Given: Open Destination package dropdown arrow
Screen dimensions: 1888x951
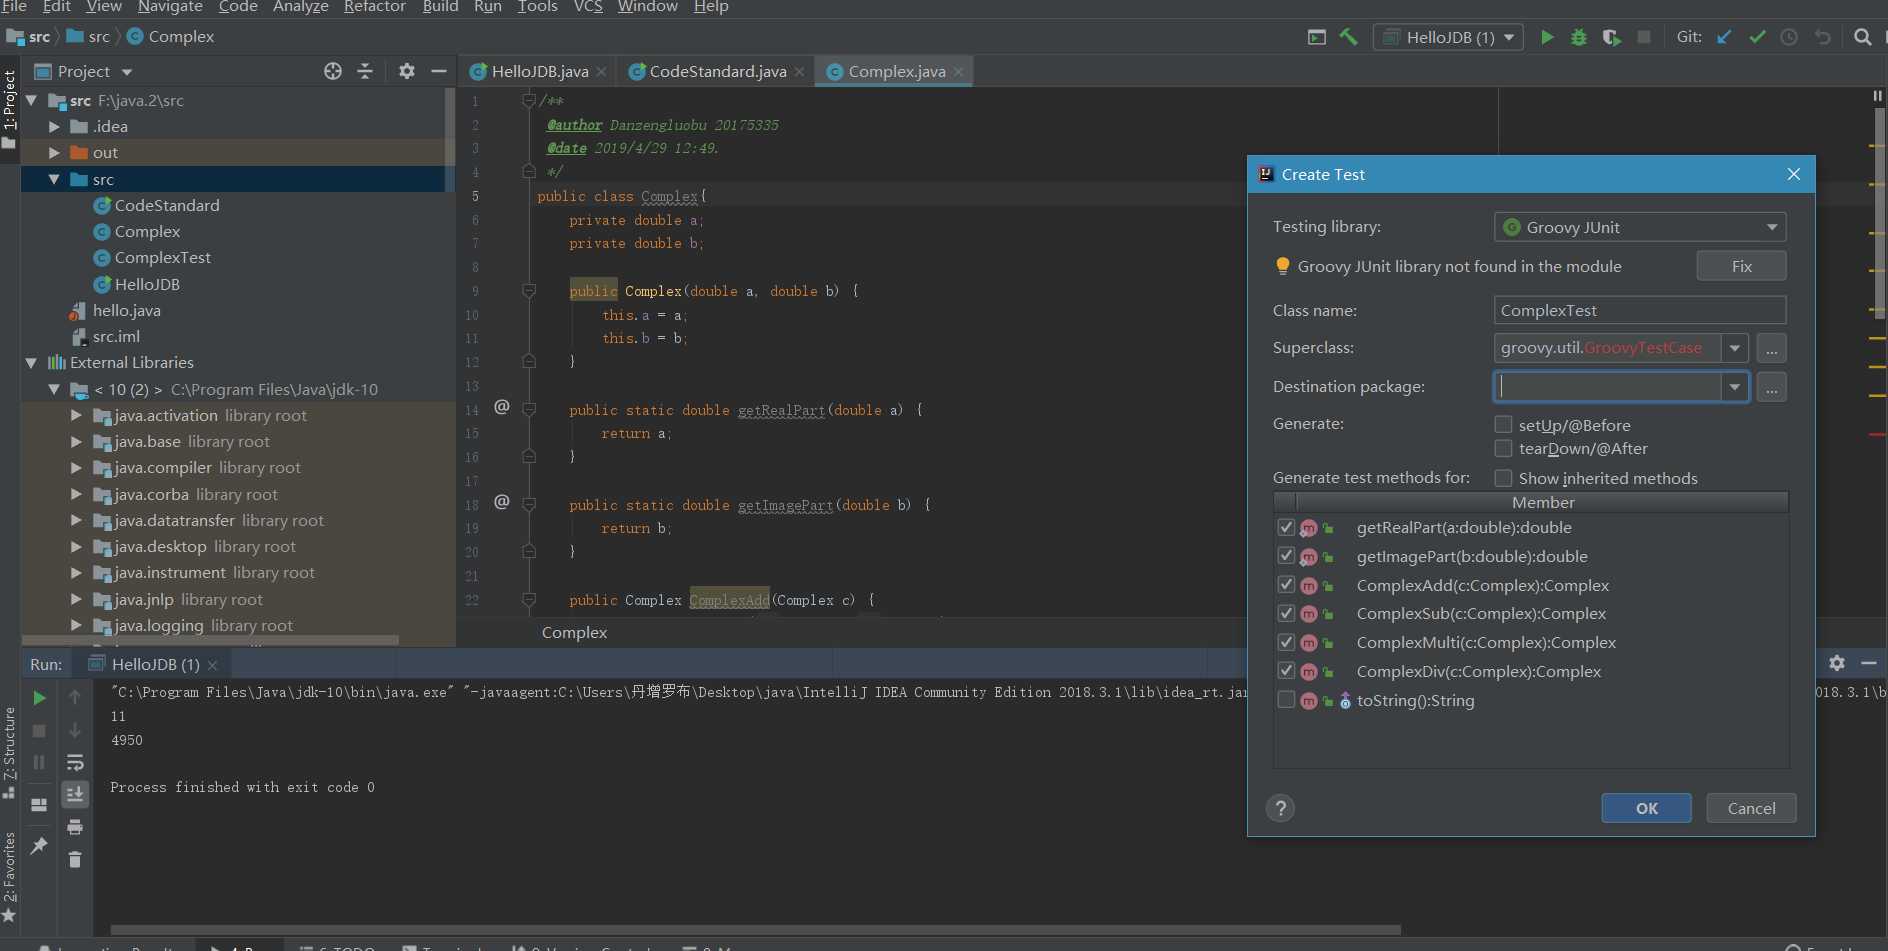Looking at the screenshot, I should tap(1735, 387).
